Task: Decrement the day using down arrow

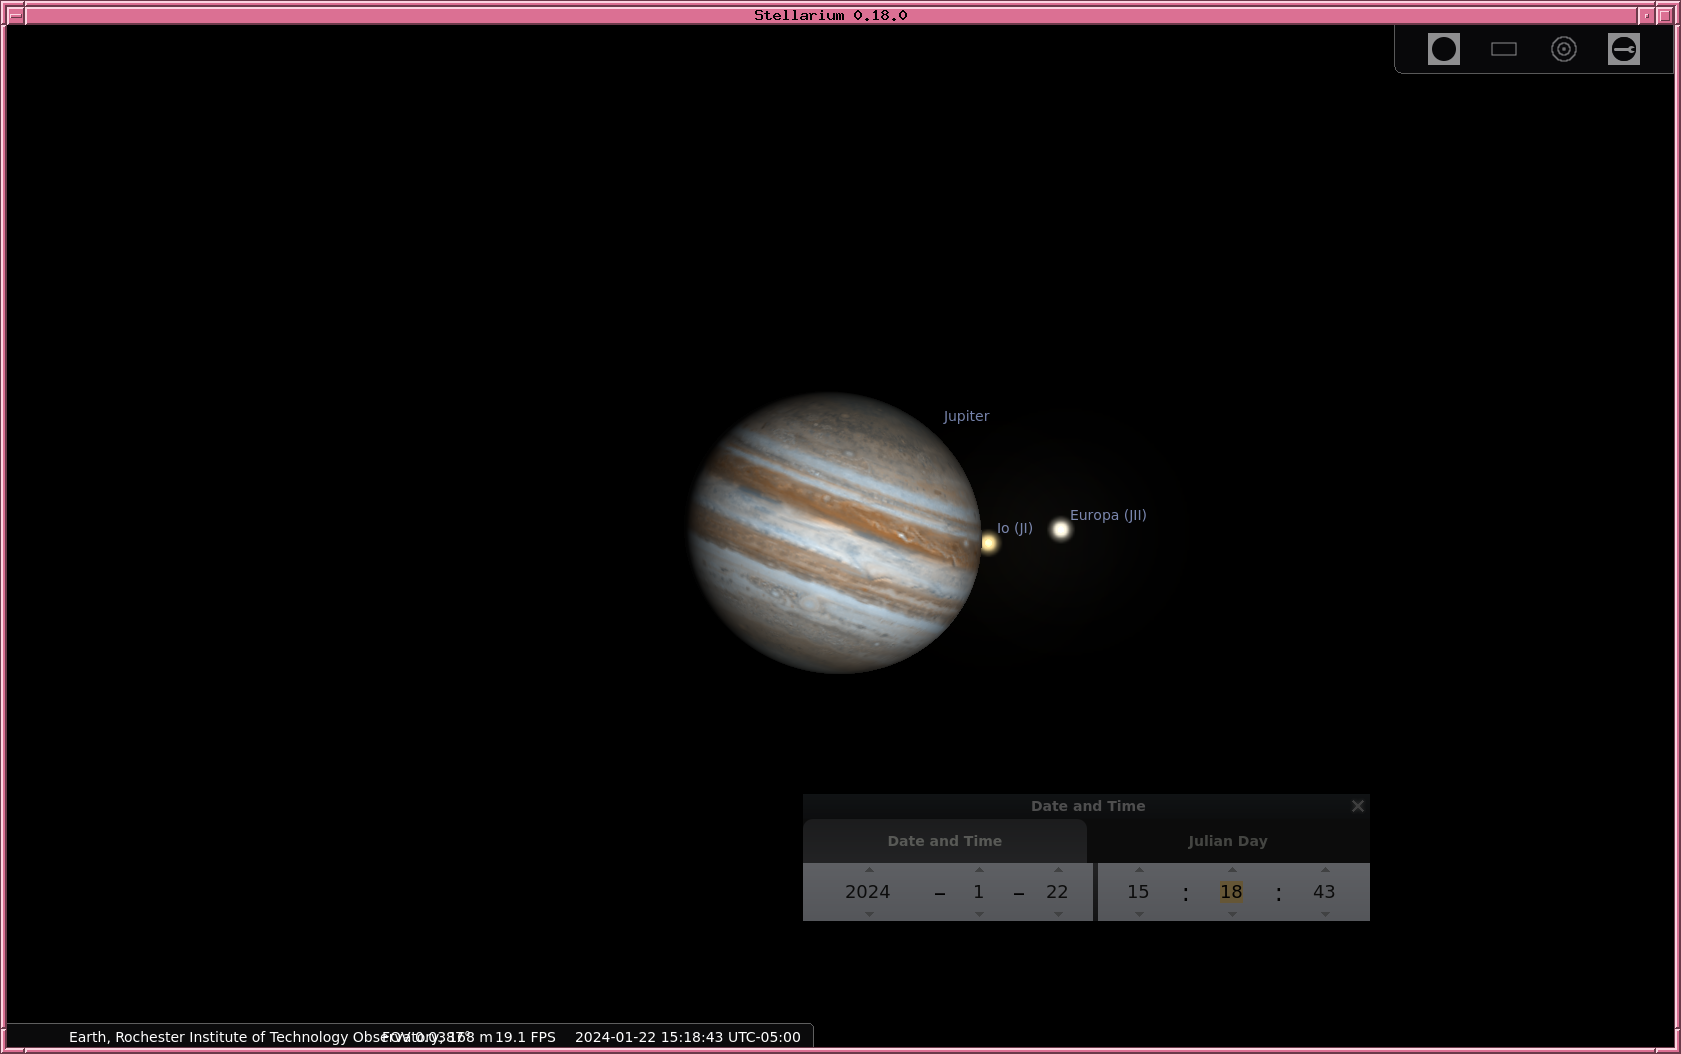Action: (x=1058, y=914)
